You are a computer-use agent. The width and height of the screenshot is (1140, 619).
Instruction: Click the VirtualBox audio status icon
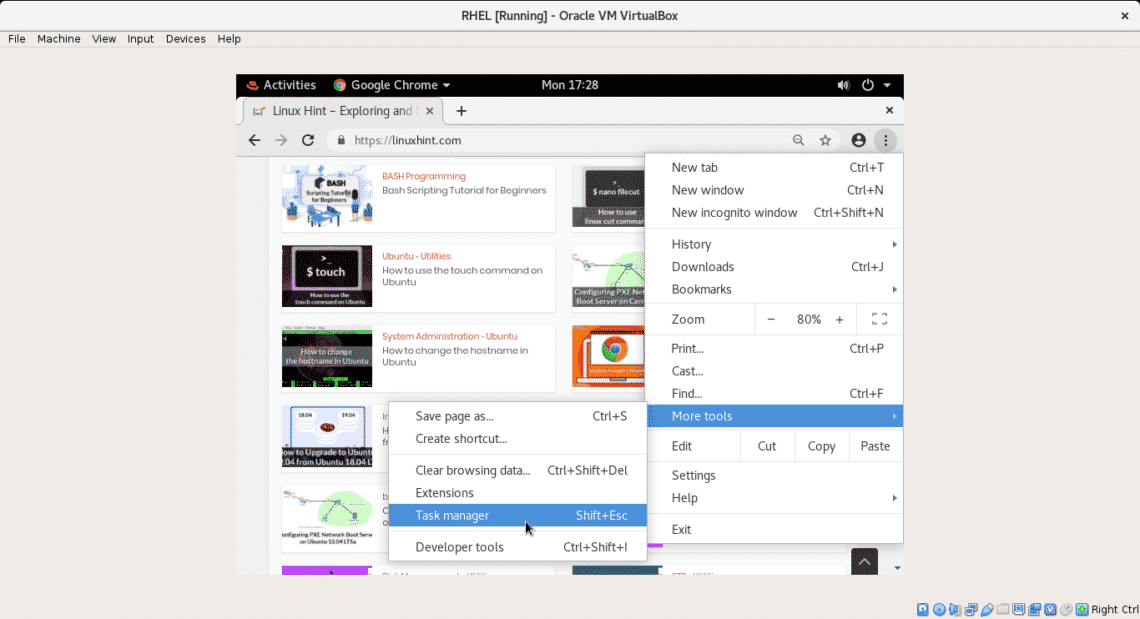[x=955, y=610]
